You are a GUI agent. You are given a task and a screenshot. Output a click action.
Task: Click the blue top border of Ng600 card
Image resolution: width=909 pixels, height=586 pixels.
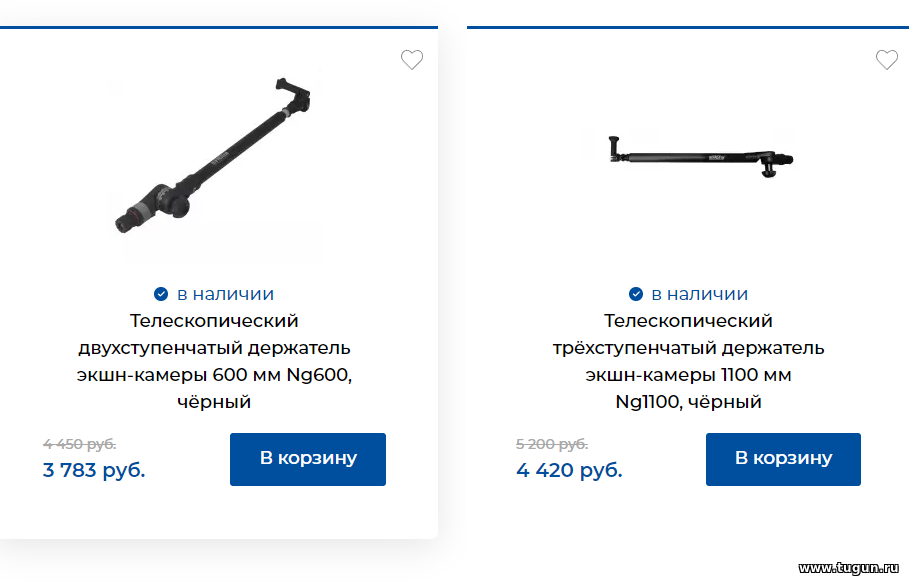click(x=219, y=27)
